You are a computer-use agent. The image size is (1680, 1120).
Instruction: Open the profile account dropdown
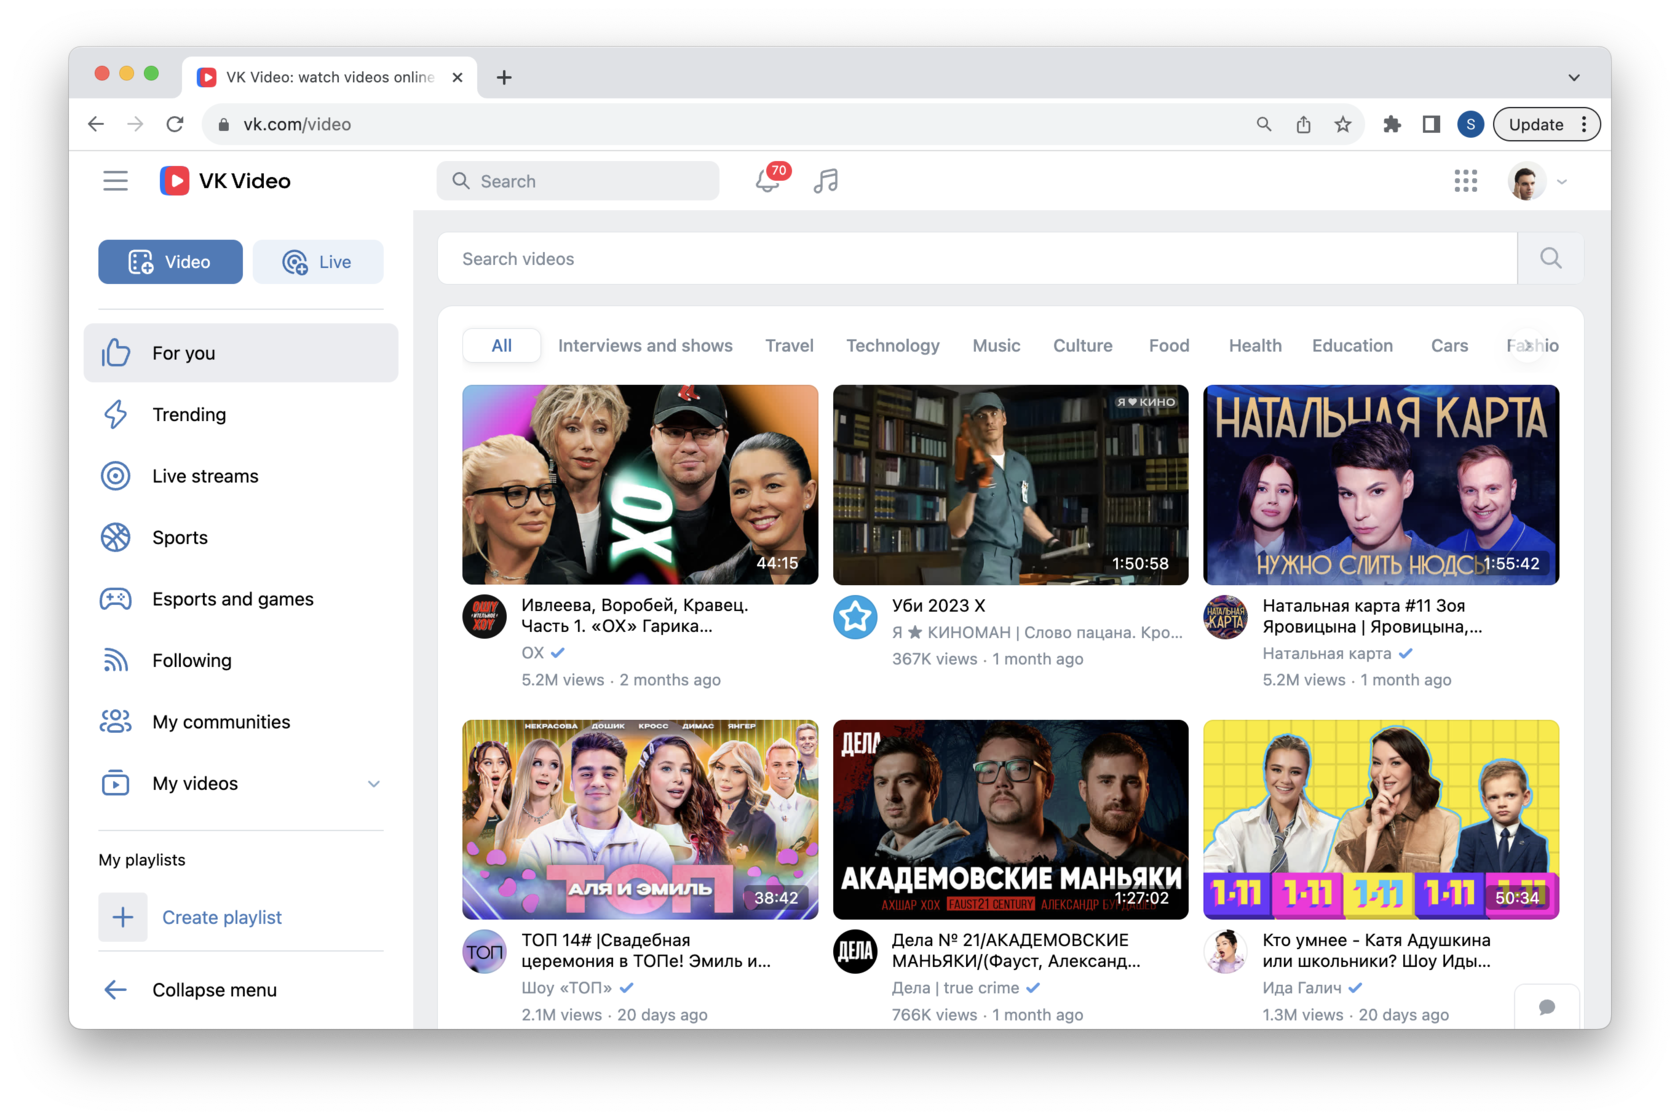point(1537,181)
